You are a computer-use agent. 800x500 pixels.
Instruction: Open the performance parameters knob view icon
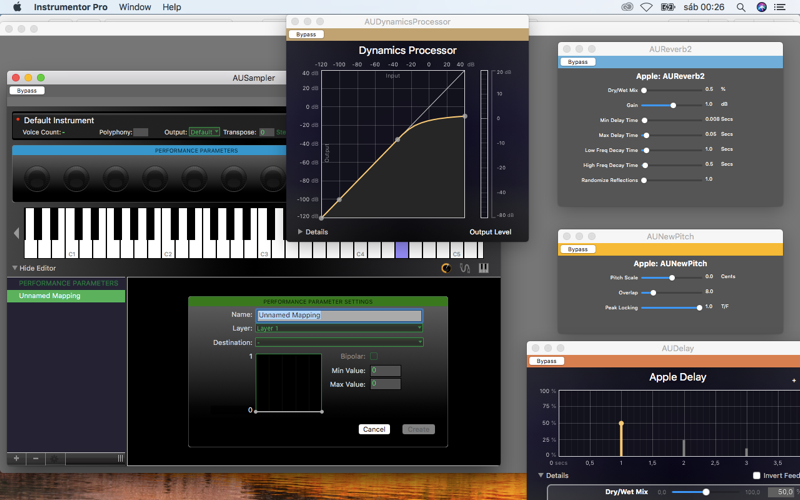446,268
